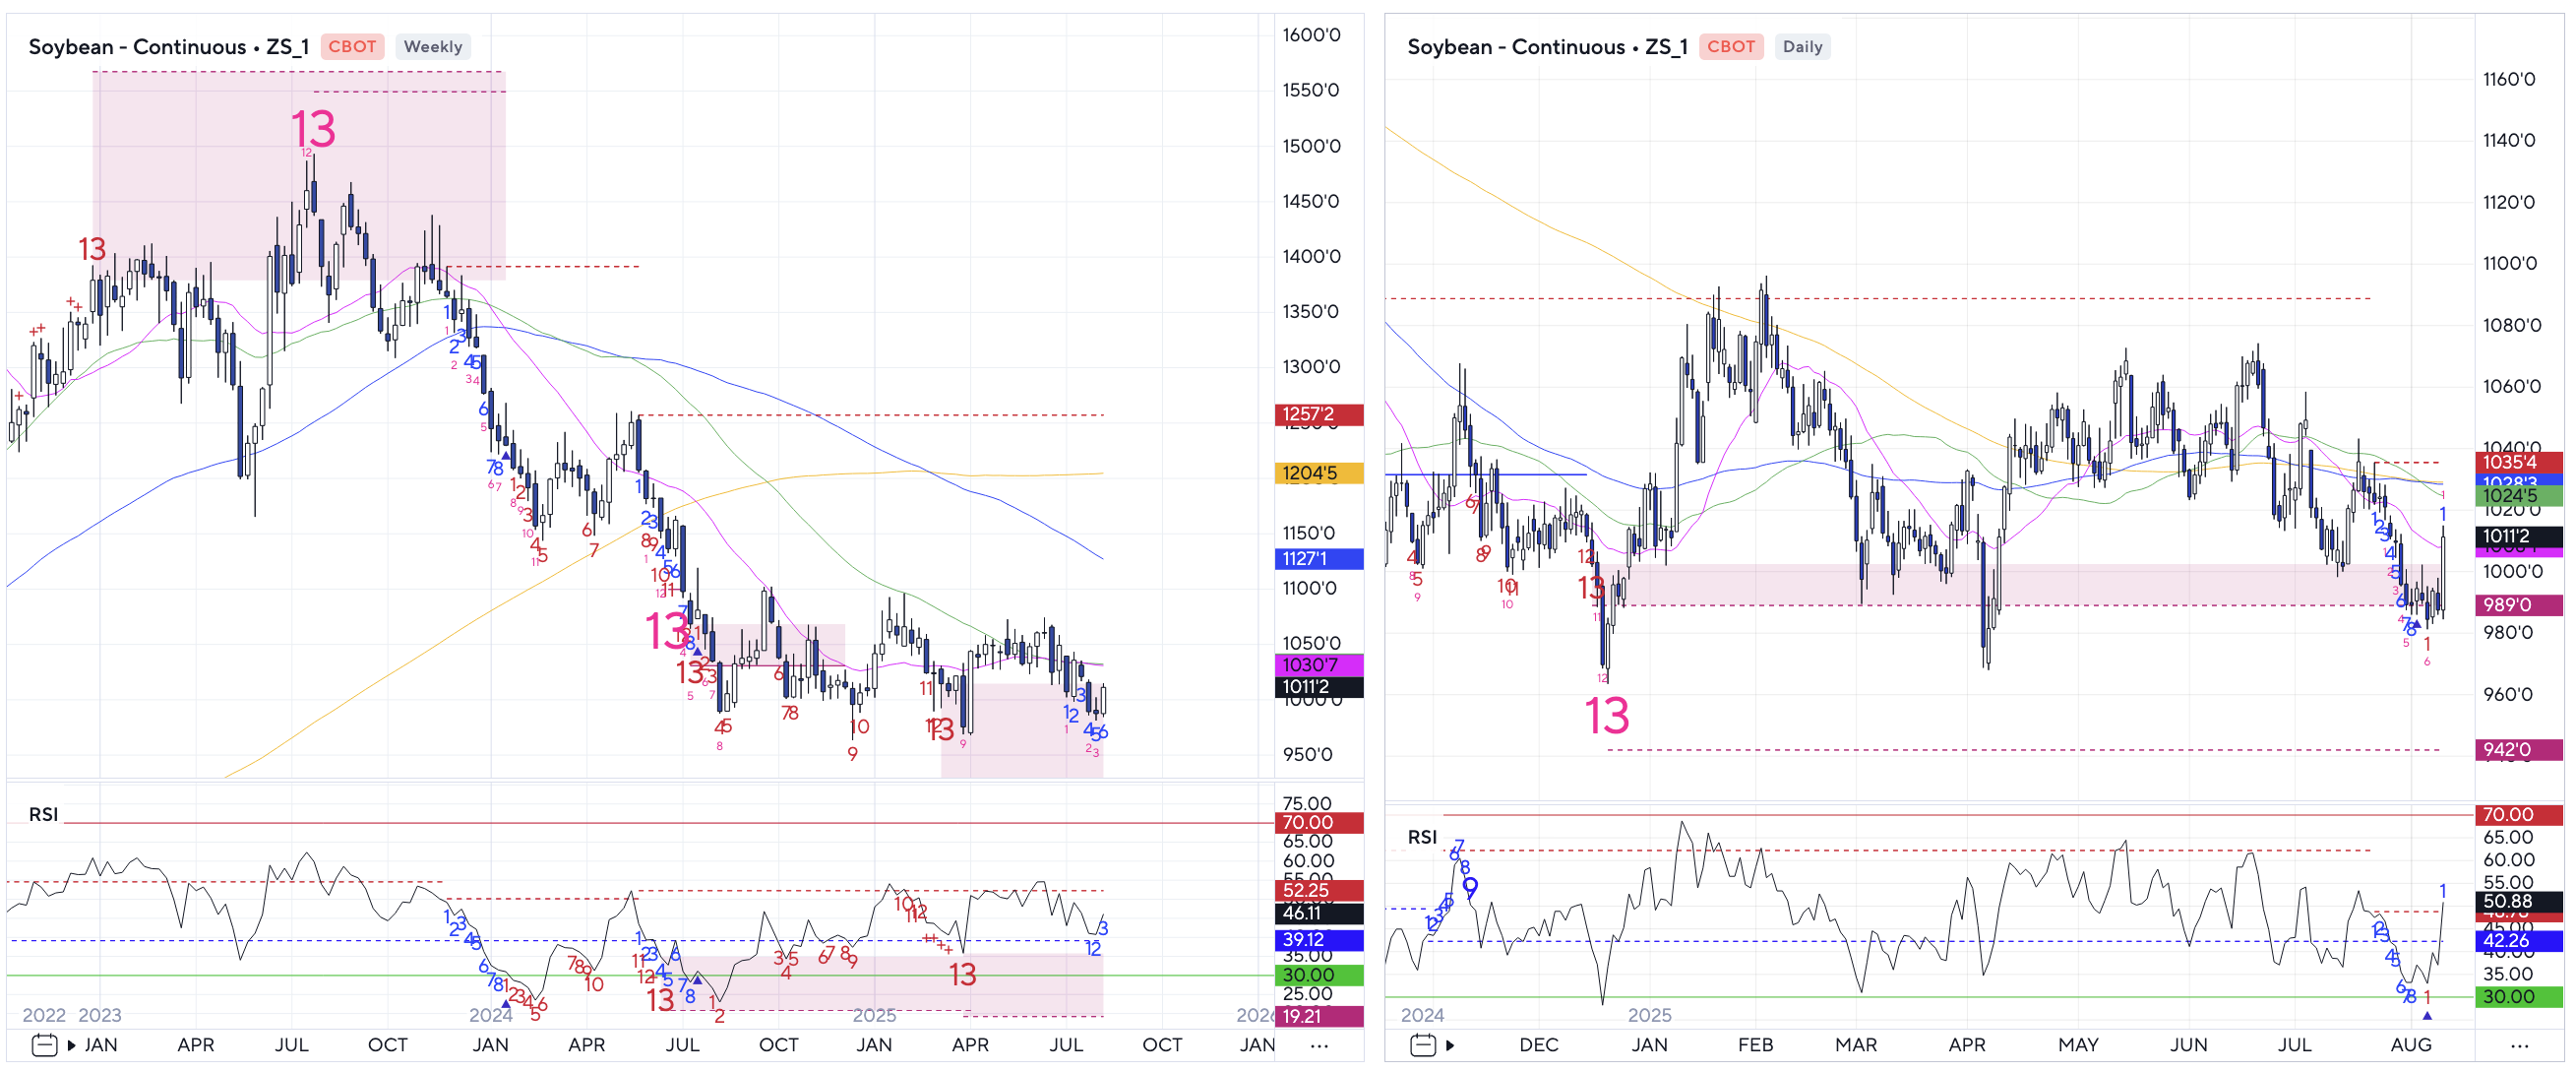Open the daily chart's three-dot options menu
Image resolution: width=2576 pixels, height=1072 pixels.
click(2519, 1045)
